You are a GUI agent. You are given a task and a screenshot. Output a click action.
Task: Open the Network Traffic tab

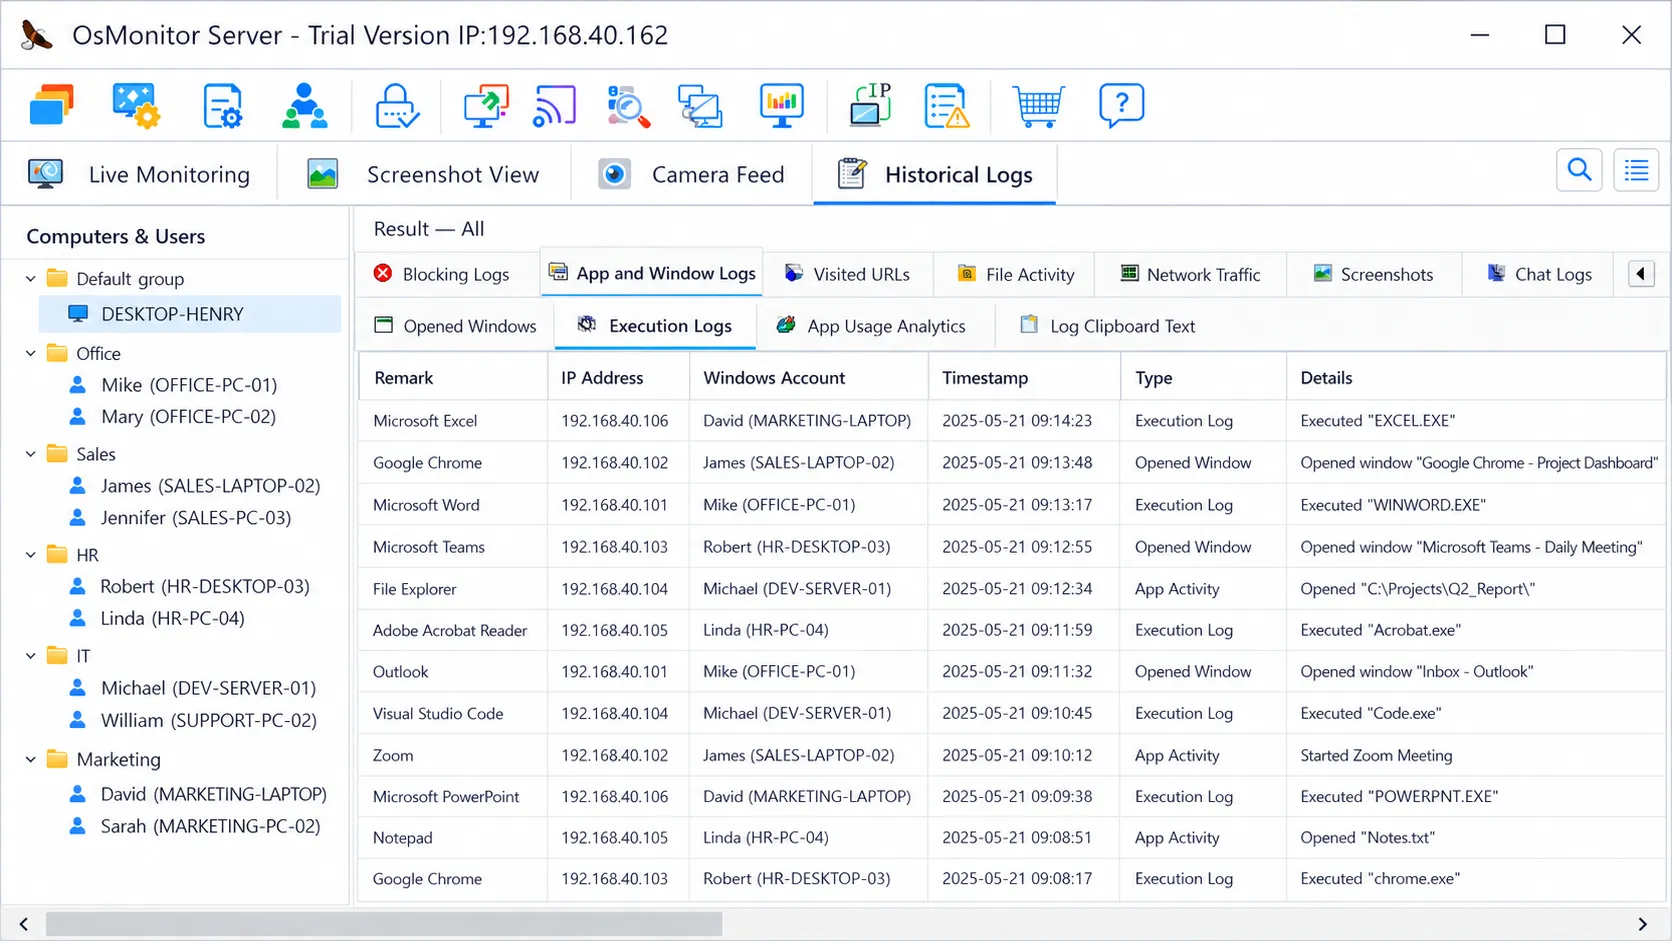(x=1190, y=274)
